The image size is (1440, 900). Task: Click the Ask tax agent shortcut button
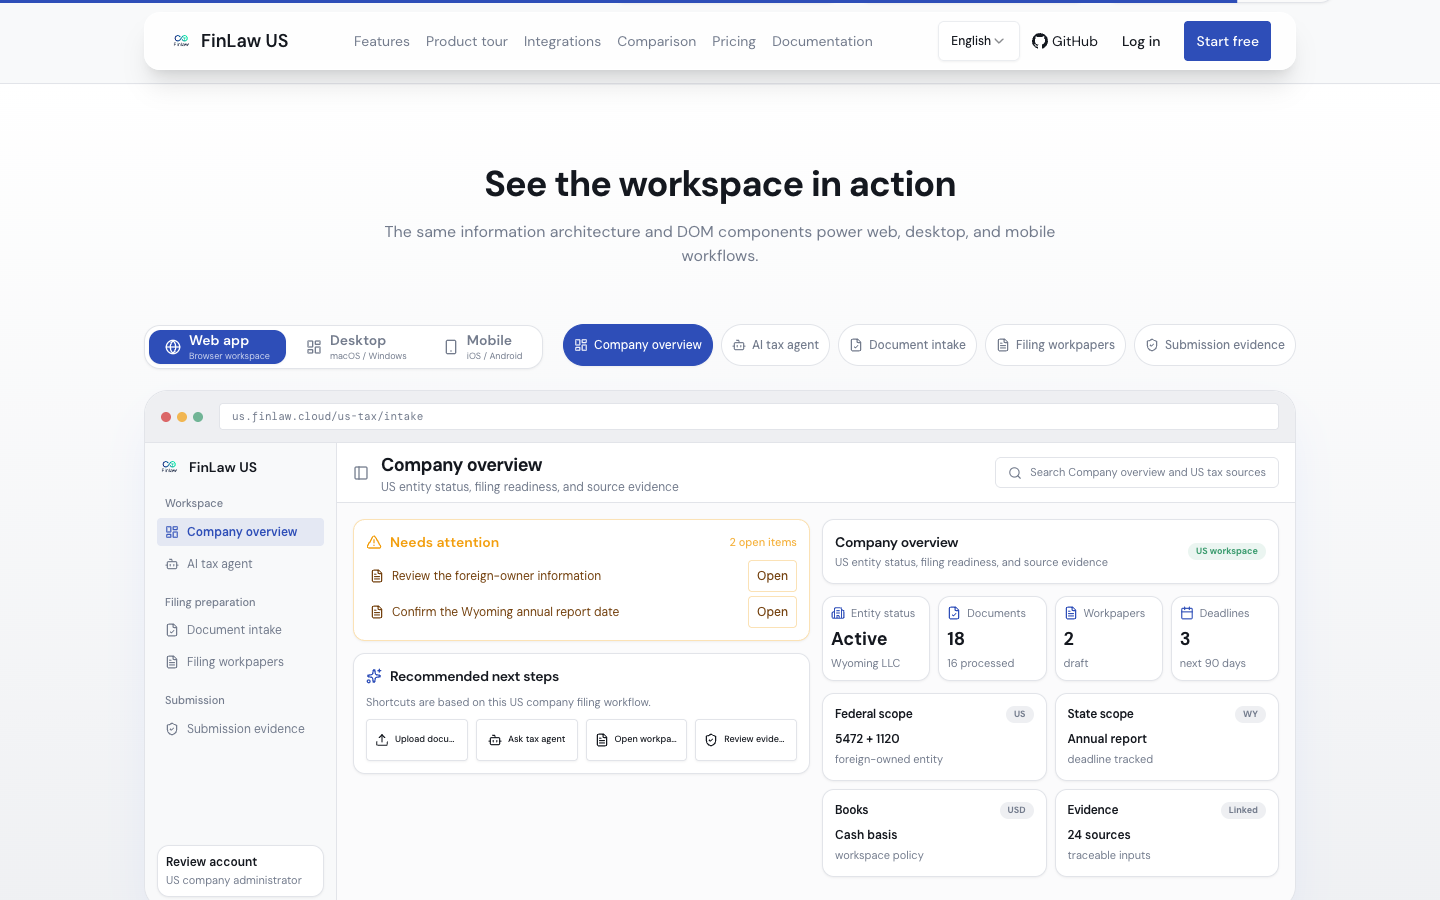tap(527, 740)
